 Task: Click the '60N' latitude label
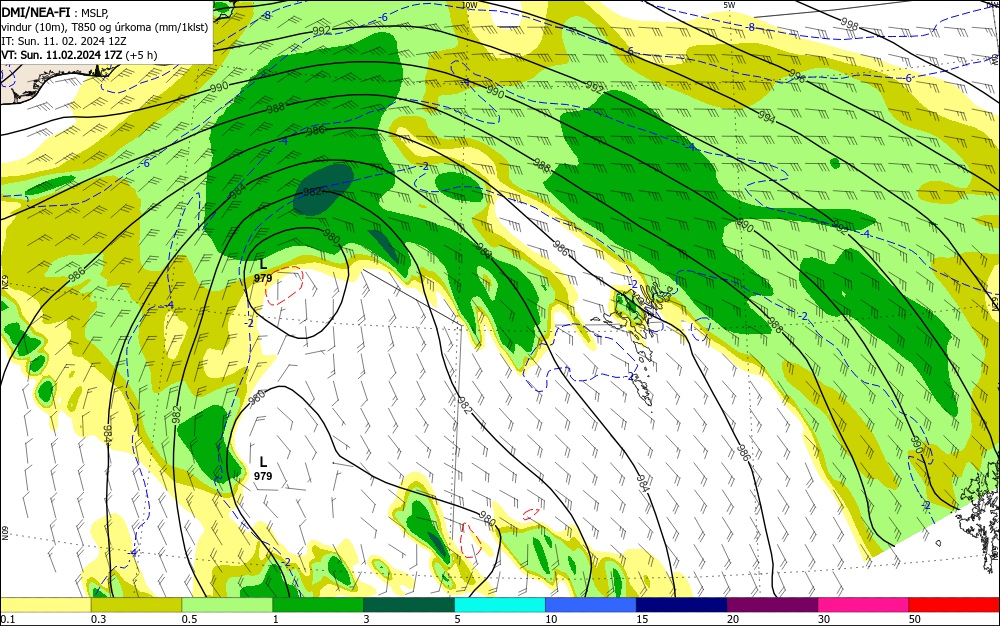click(4, 533)
